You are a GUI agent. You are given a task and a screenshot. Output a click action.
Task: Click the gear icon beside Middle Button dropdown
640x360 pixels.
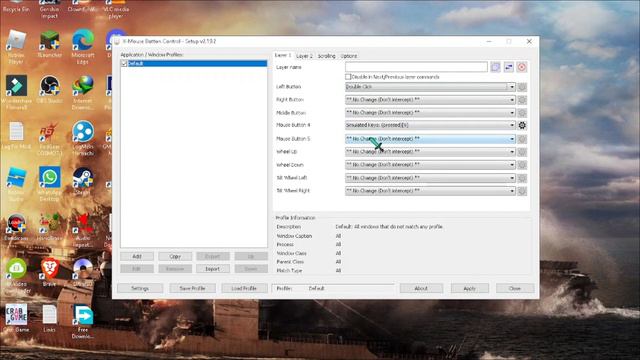522,113
